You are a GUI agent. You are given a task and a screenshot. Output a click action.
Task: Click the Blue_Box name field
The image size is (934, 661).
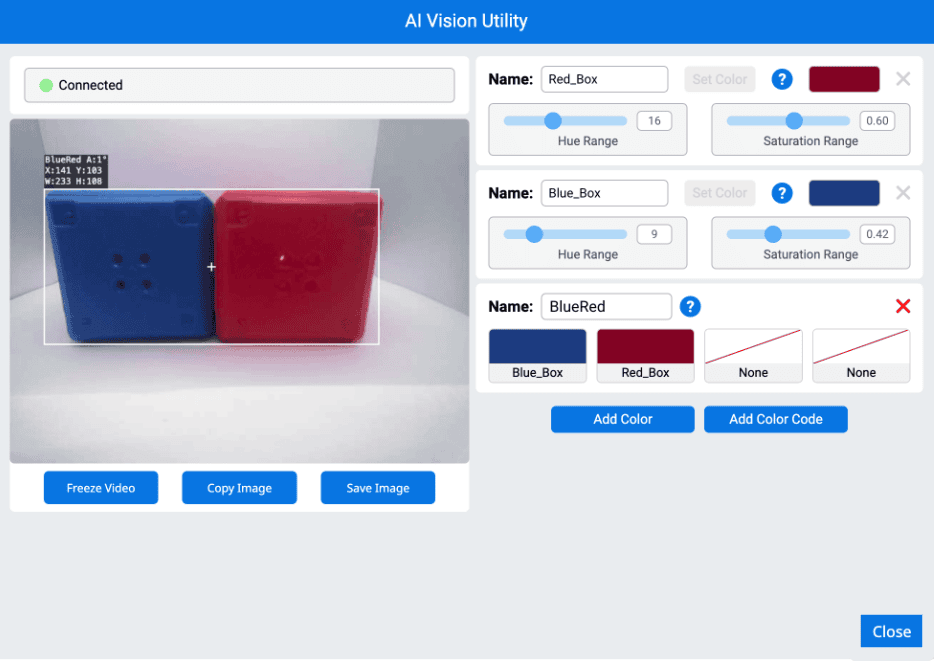tap(604, 193)
